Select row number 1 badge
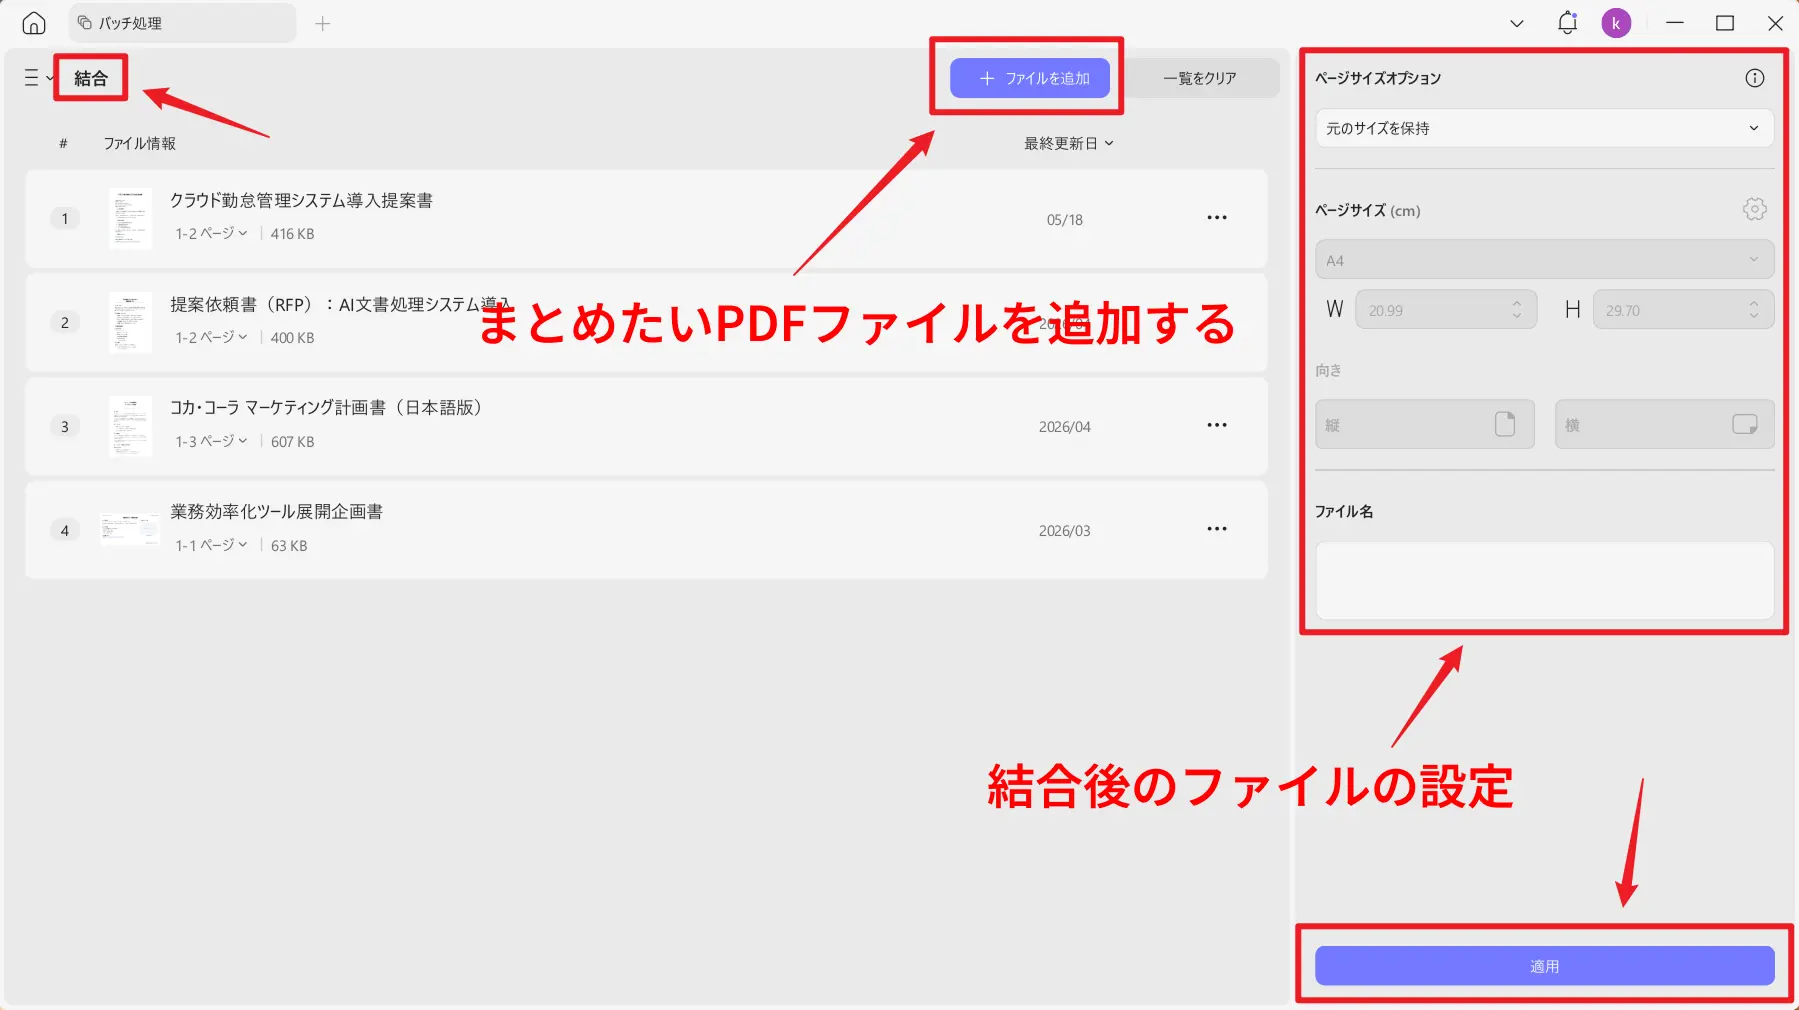The image size is (1799, 1010). (65, 218)
